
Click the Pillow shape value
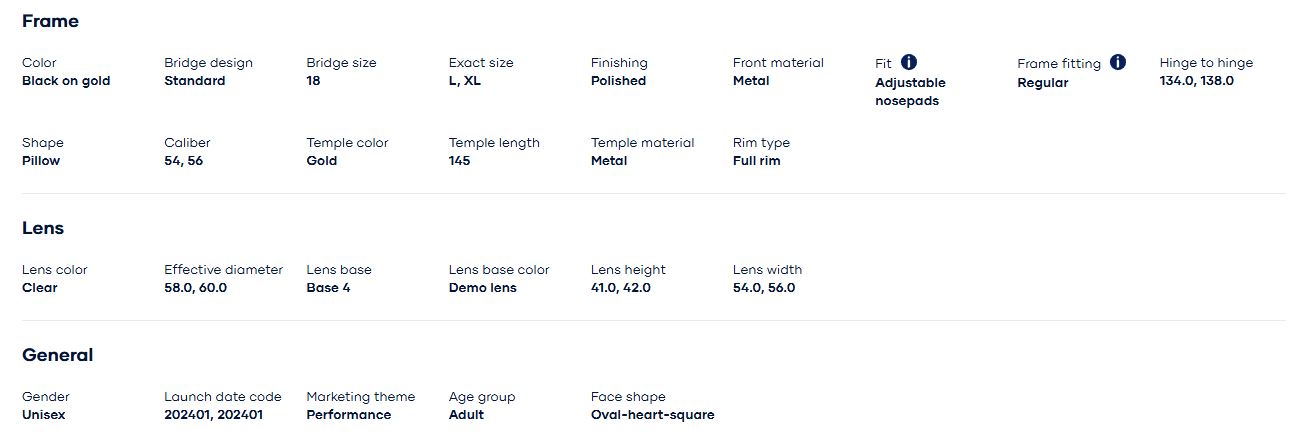pyautogui.click(x=41, y=161)
